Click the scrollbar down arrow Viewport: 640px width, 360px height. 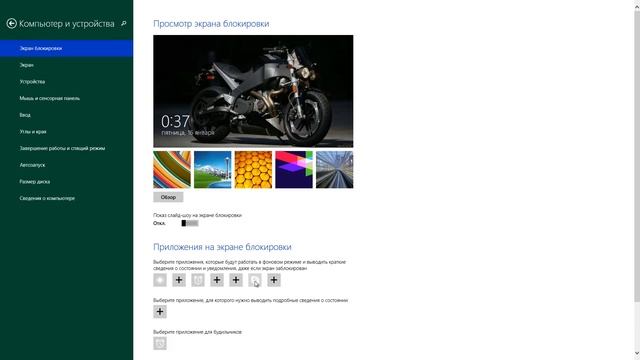tap(637, 353)
